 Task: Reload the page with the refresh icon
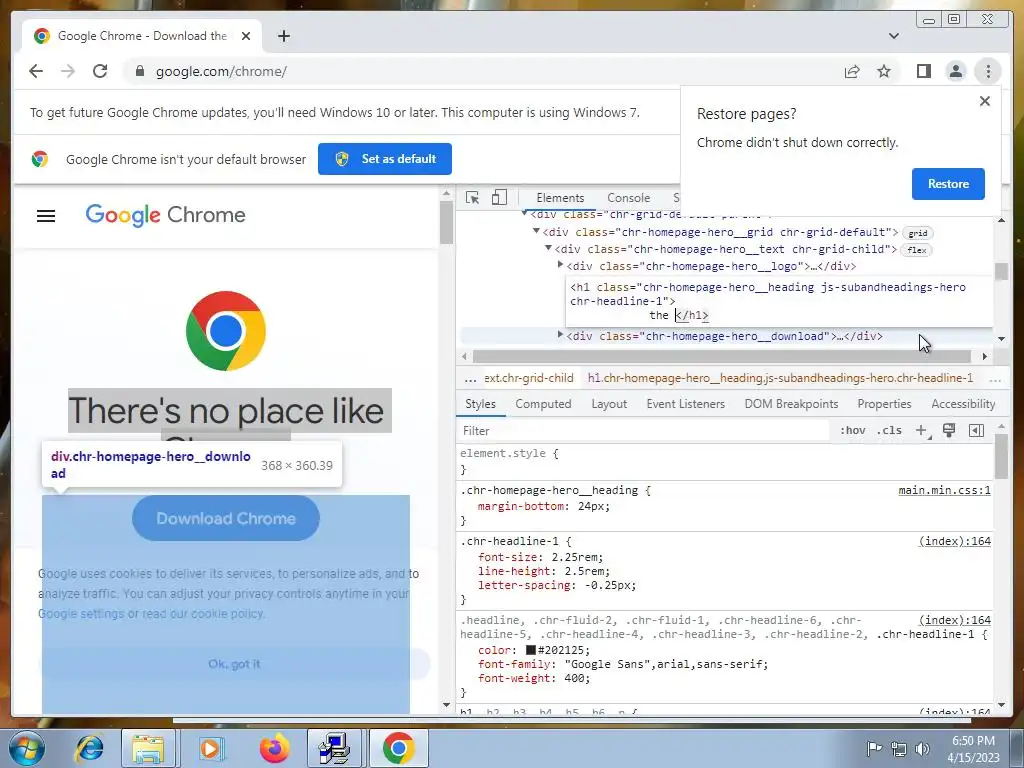point(100,71)
